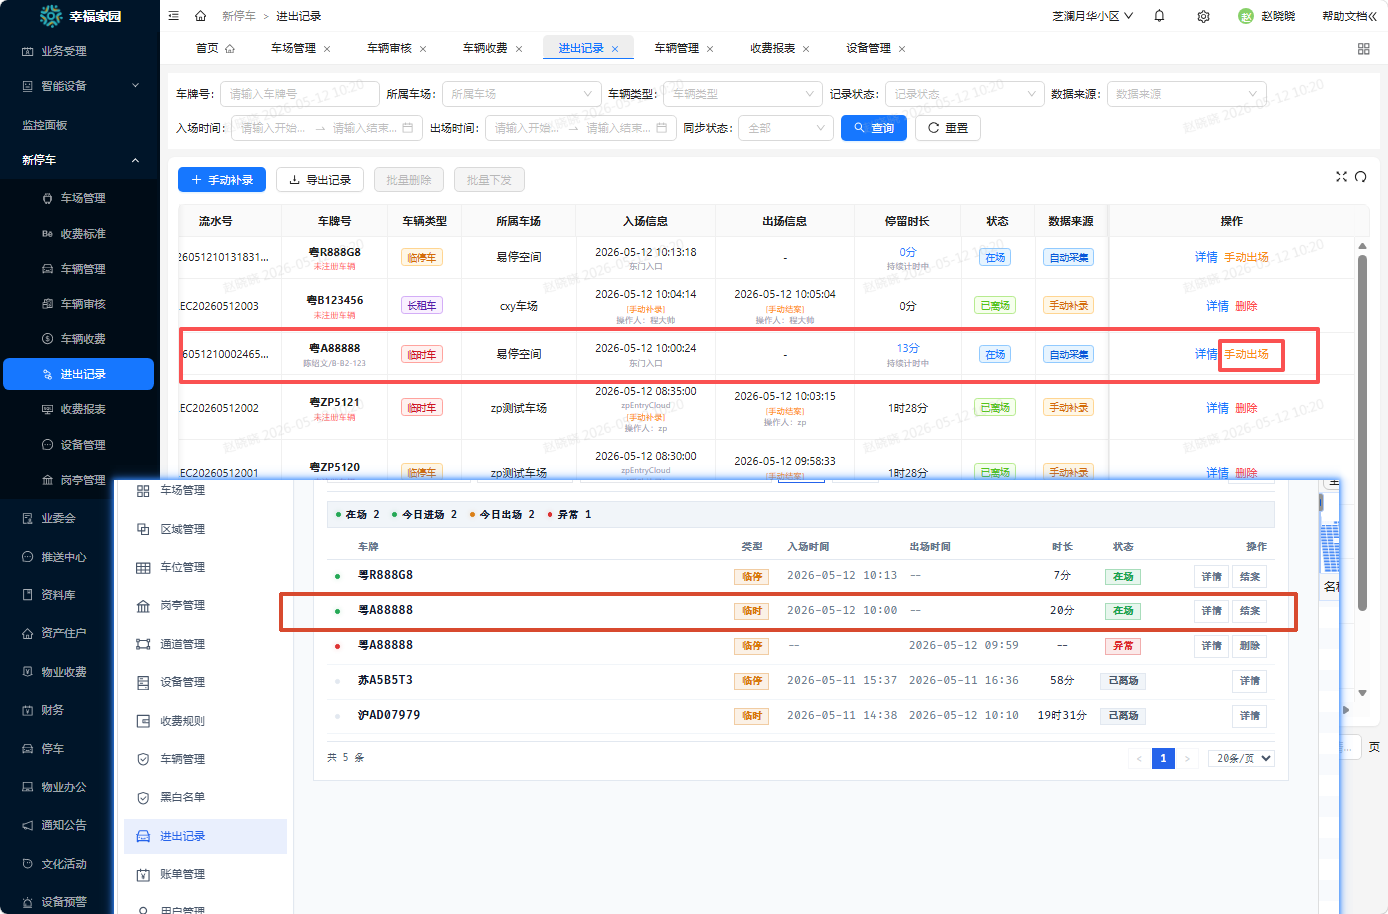
Task: Click 删除 for 粤B123456 row
Action: (x=1246, y=306)
